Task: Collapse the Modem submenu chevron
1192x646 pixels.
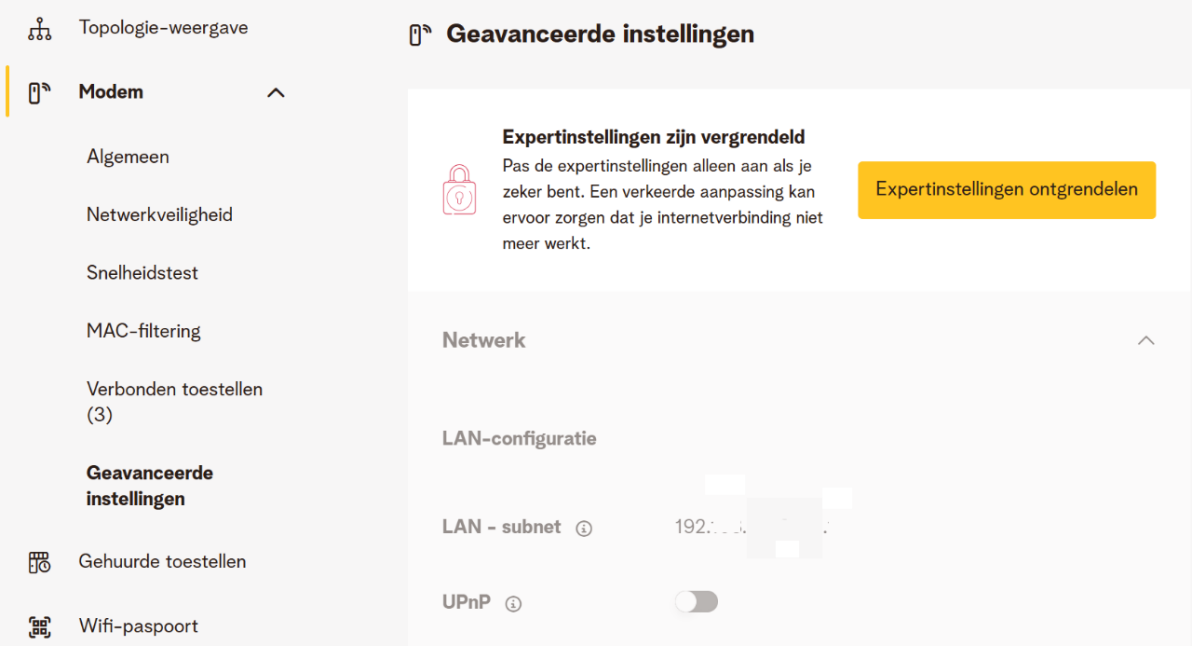Action: 276,93
